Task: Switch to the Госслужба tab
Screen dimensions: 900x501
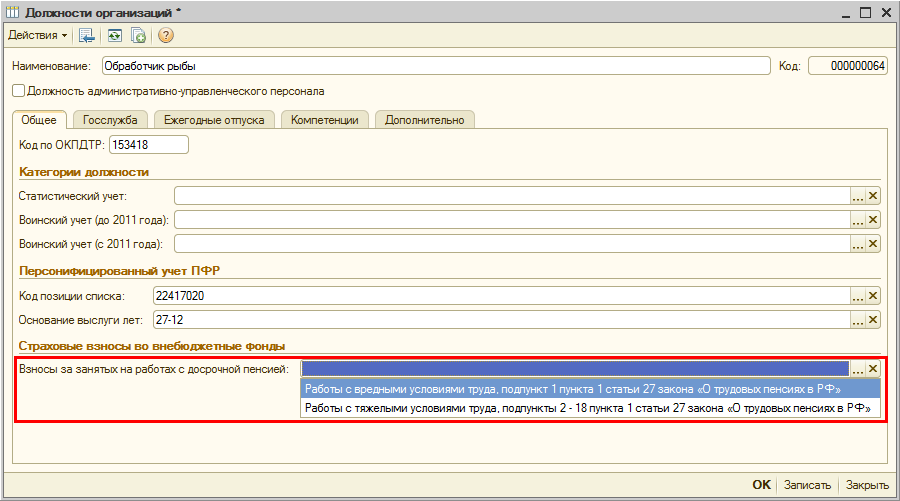Action: (110, 120)
